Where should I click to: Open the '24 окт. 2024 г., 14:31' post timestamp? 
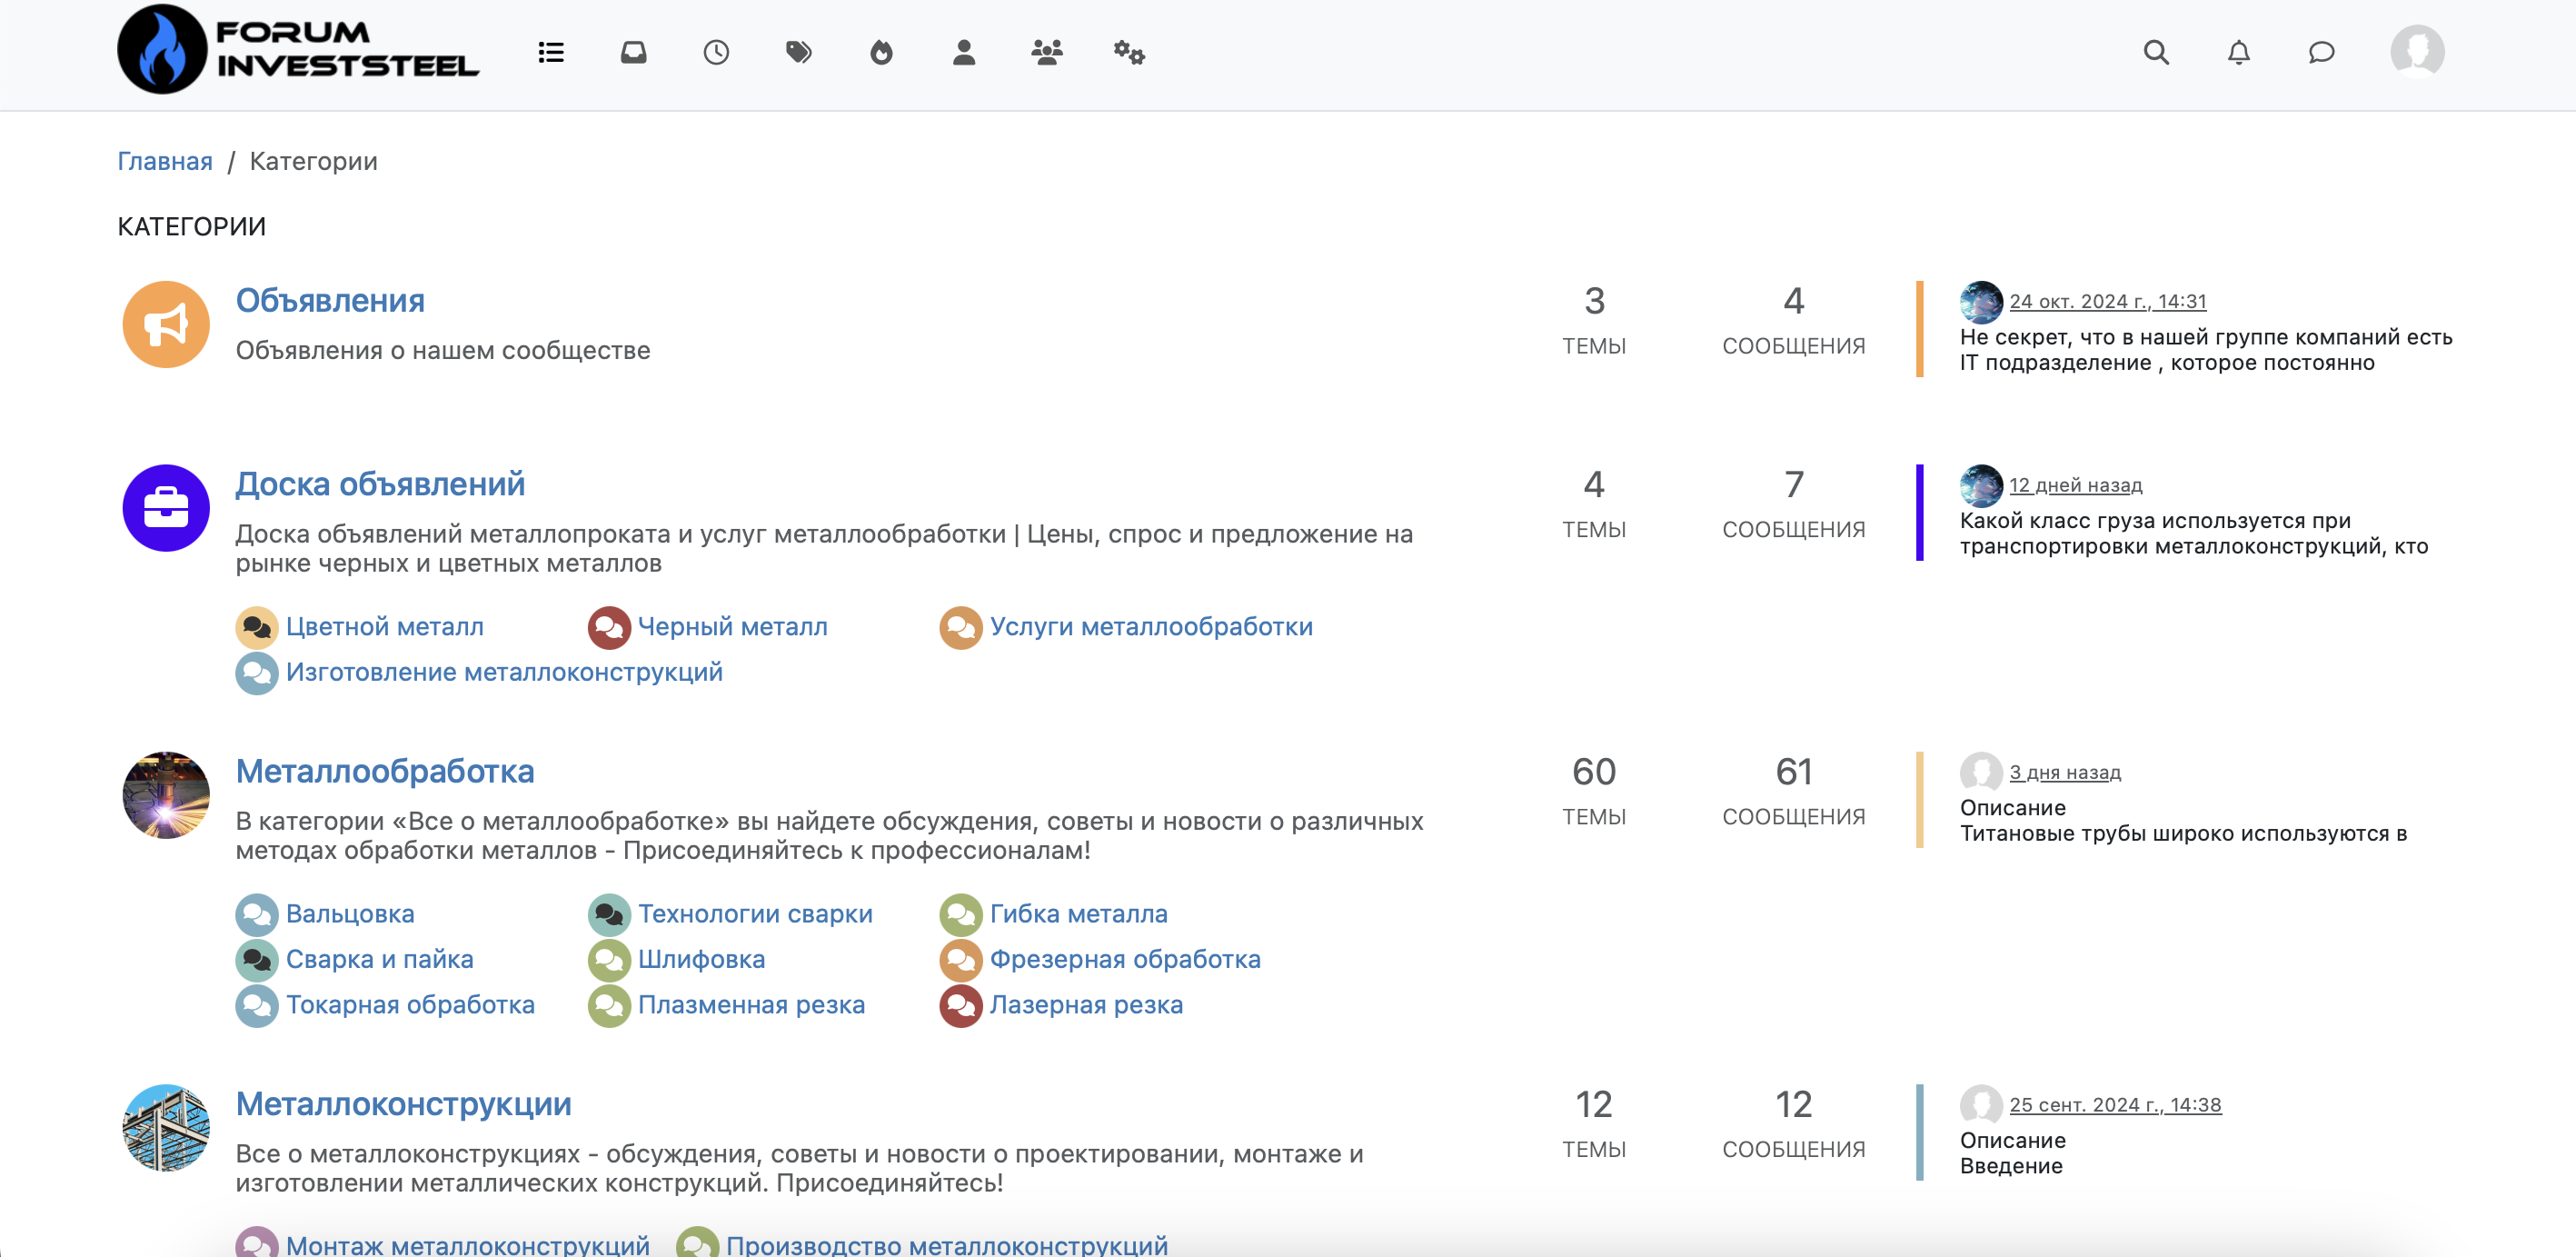pyautogui.click(x=2108, y=301)
